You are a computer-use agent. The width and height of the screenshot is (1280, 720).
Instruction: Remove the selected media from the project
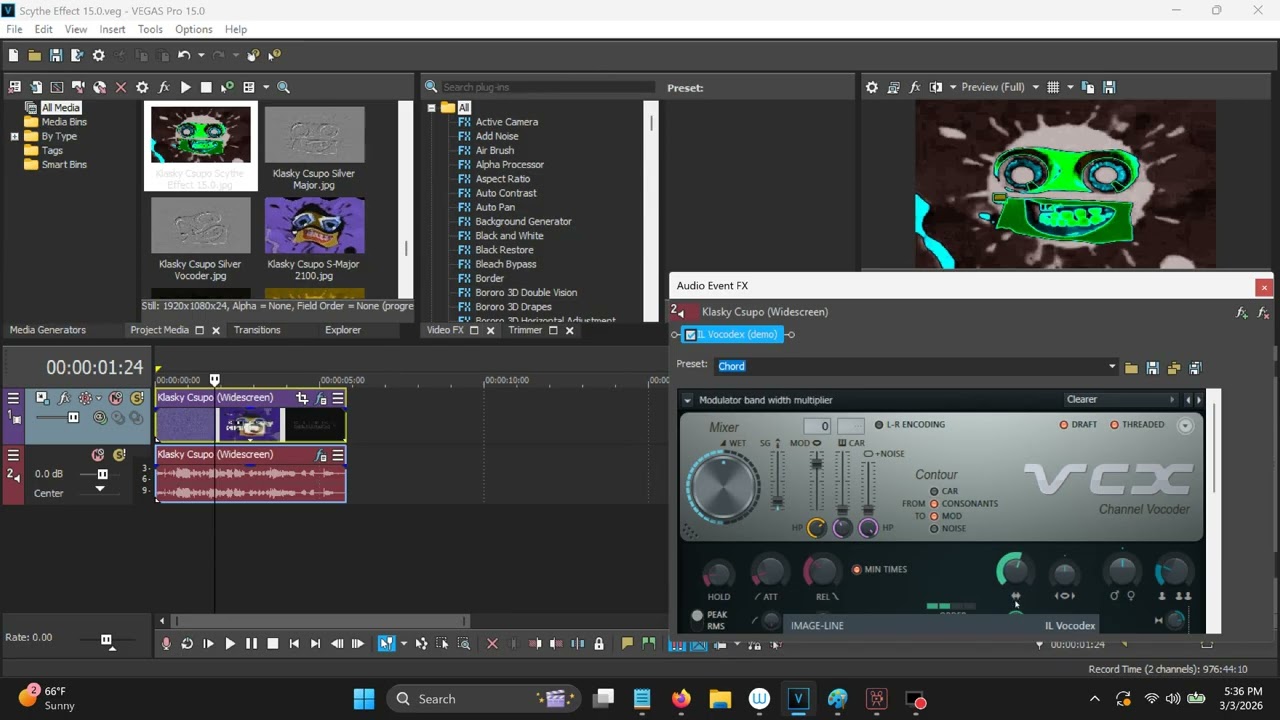point(121,87)
